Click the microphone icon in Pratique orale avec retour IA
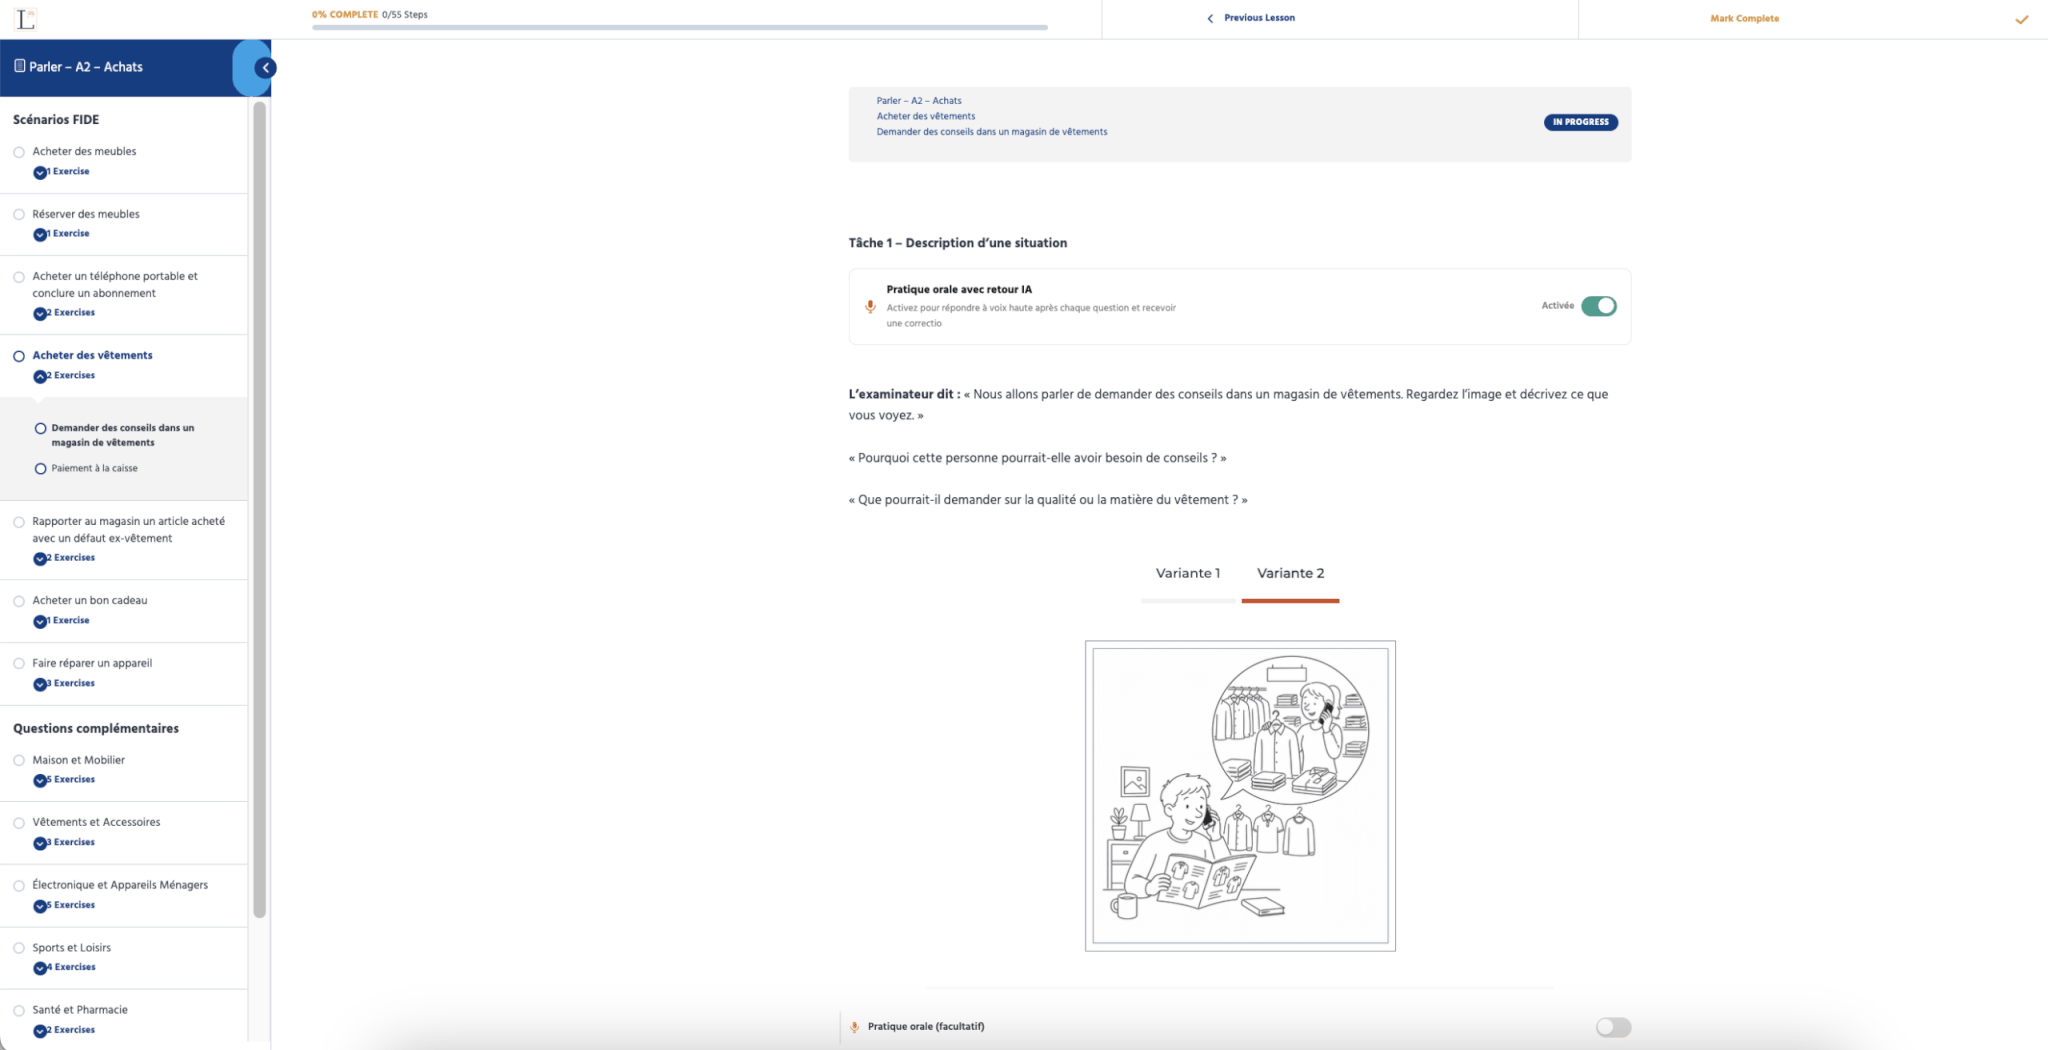Screen dimensions: 2048x1050 point(870,307)
